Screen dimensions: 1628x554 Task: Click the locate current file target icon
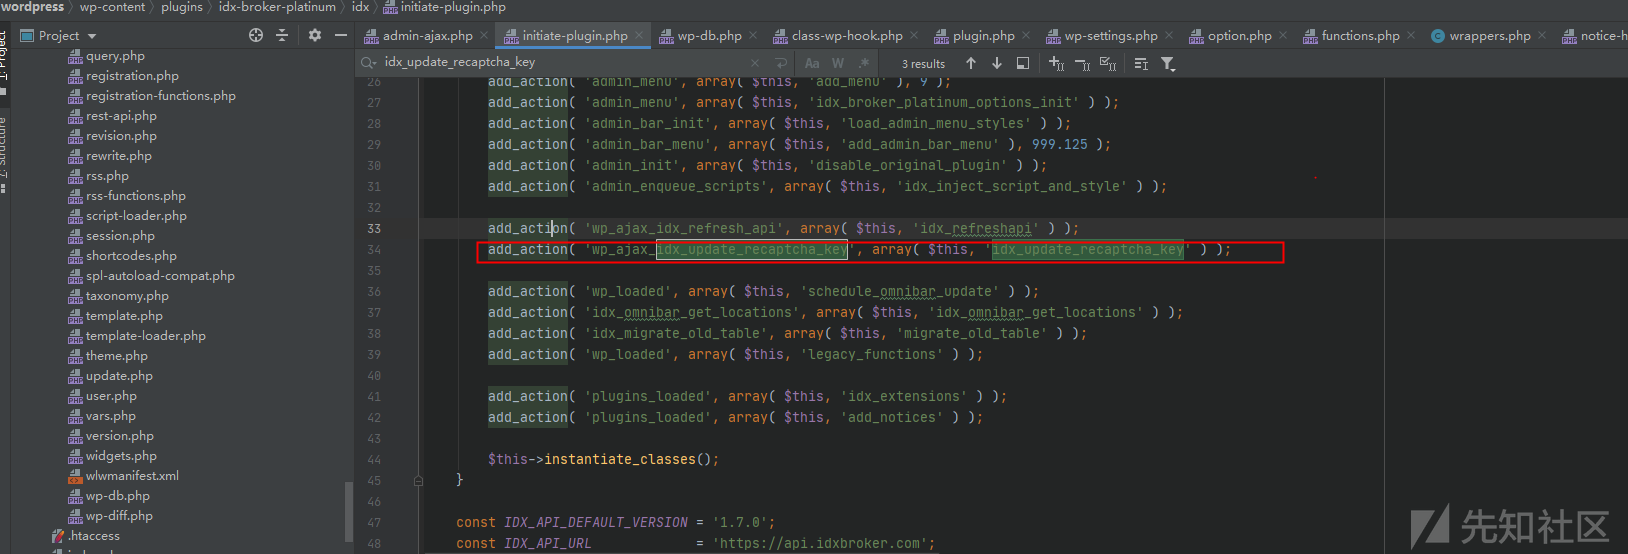pos(256,35)
